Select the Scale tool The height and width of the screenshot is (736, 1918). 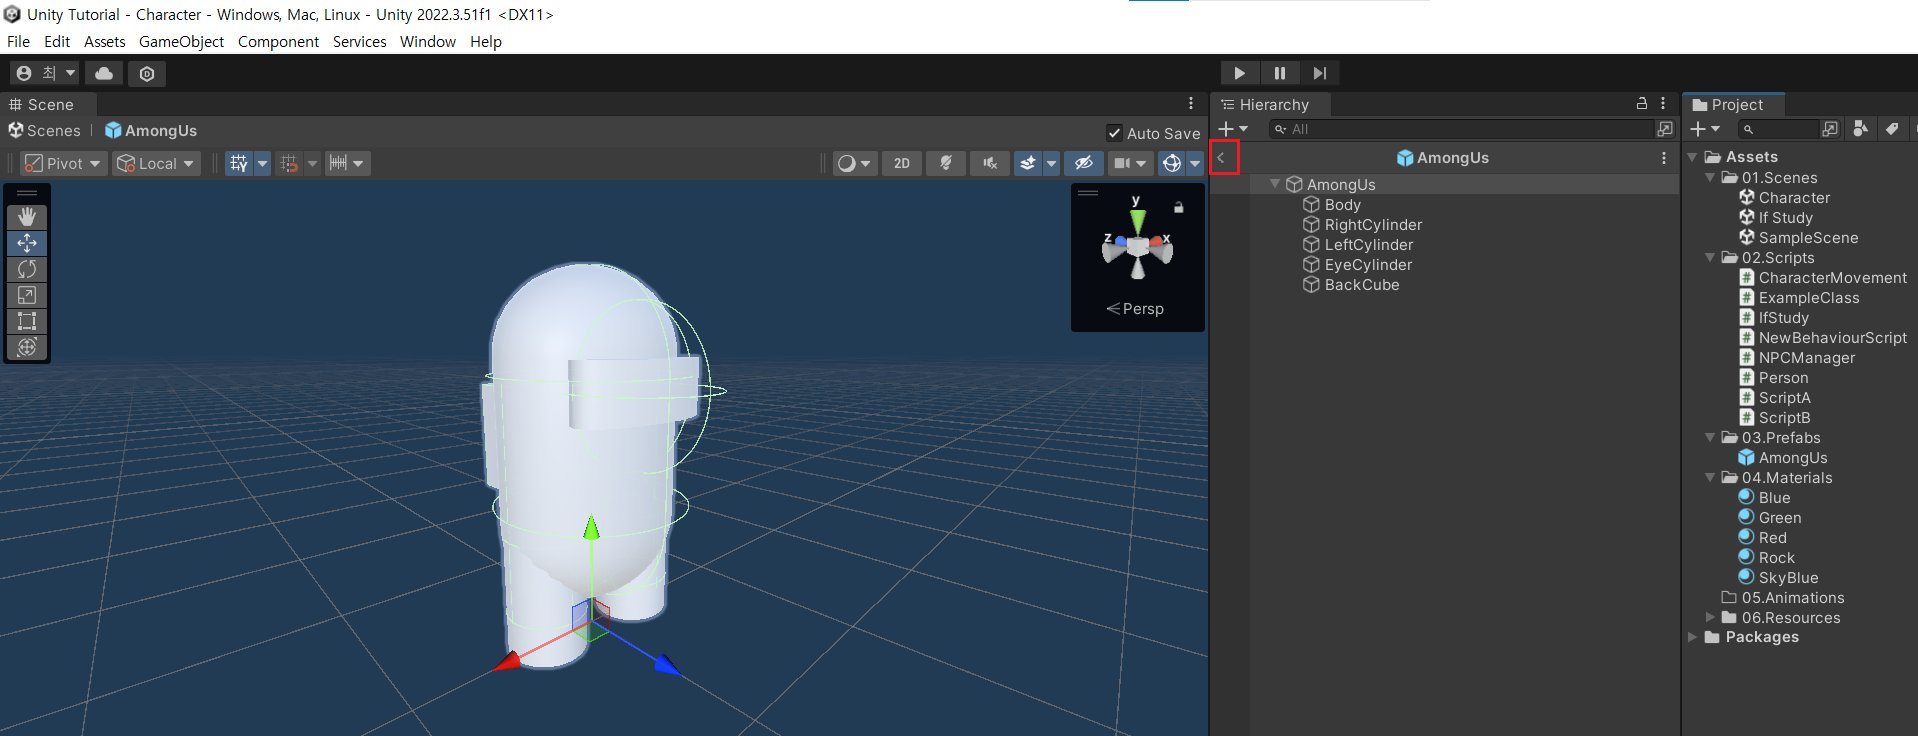tap(27, 295)
